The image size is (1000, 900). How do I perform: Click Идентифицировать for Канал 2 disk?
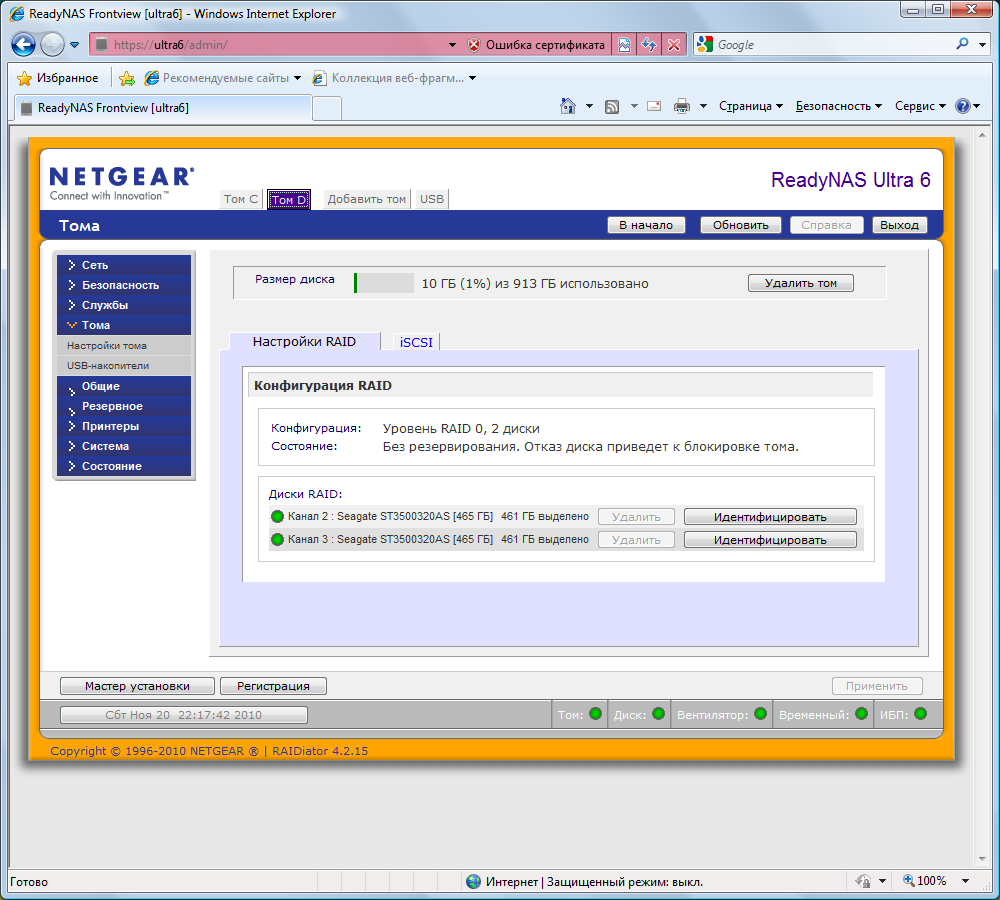[x=770, y=517]
